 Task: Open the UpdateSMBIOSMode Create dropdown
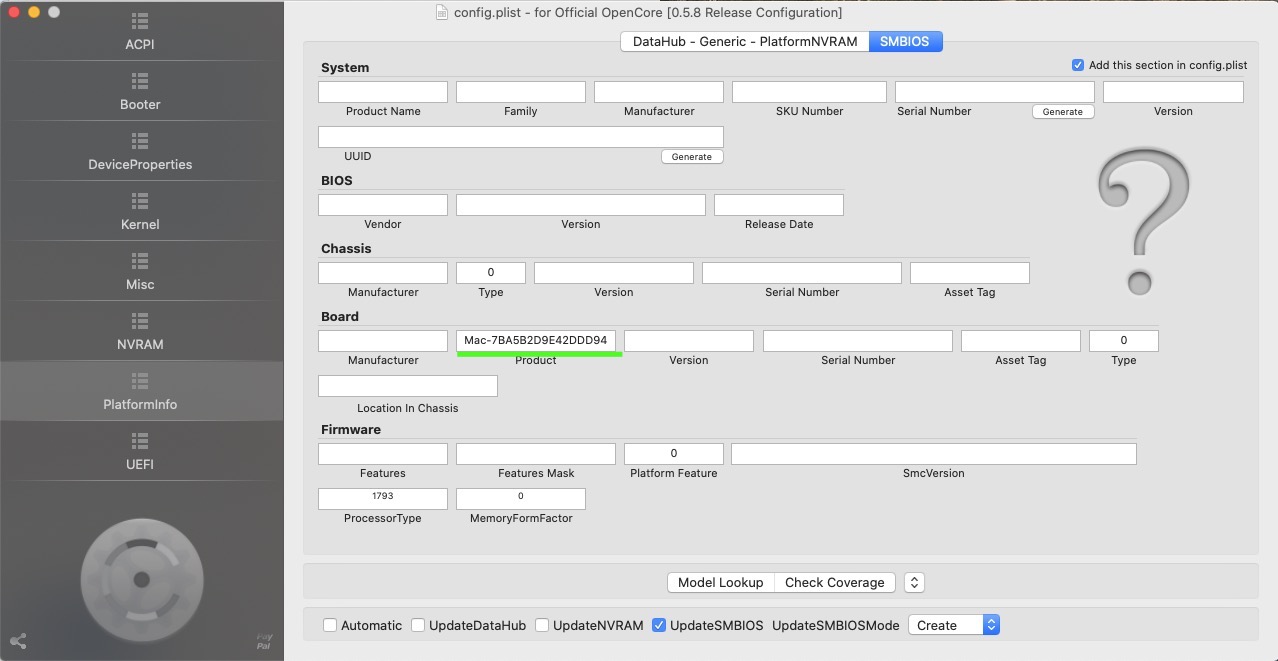pyautogui.click(x=954, y=625)
